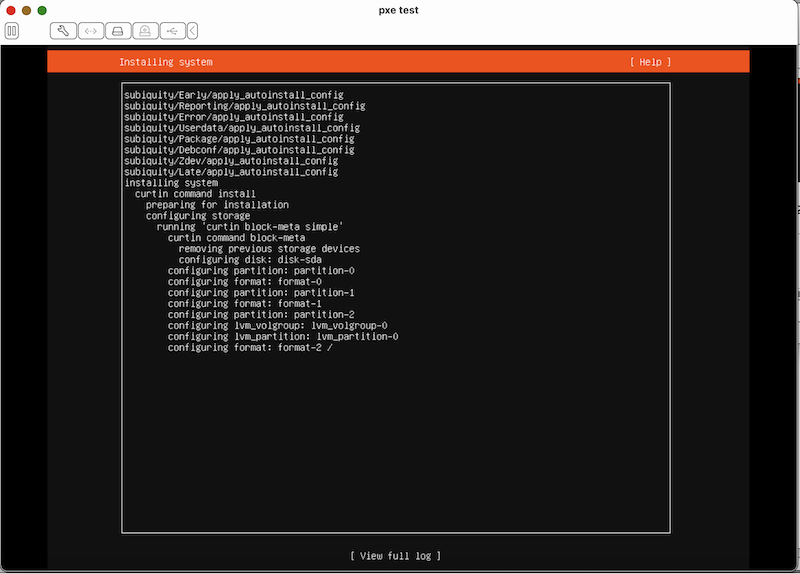
Task: Click 'configuring format: format-2' line
Action: coord(250,347)
